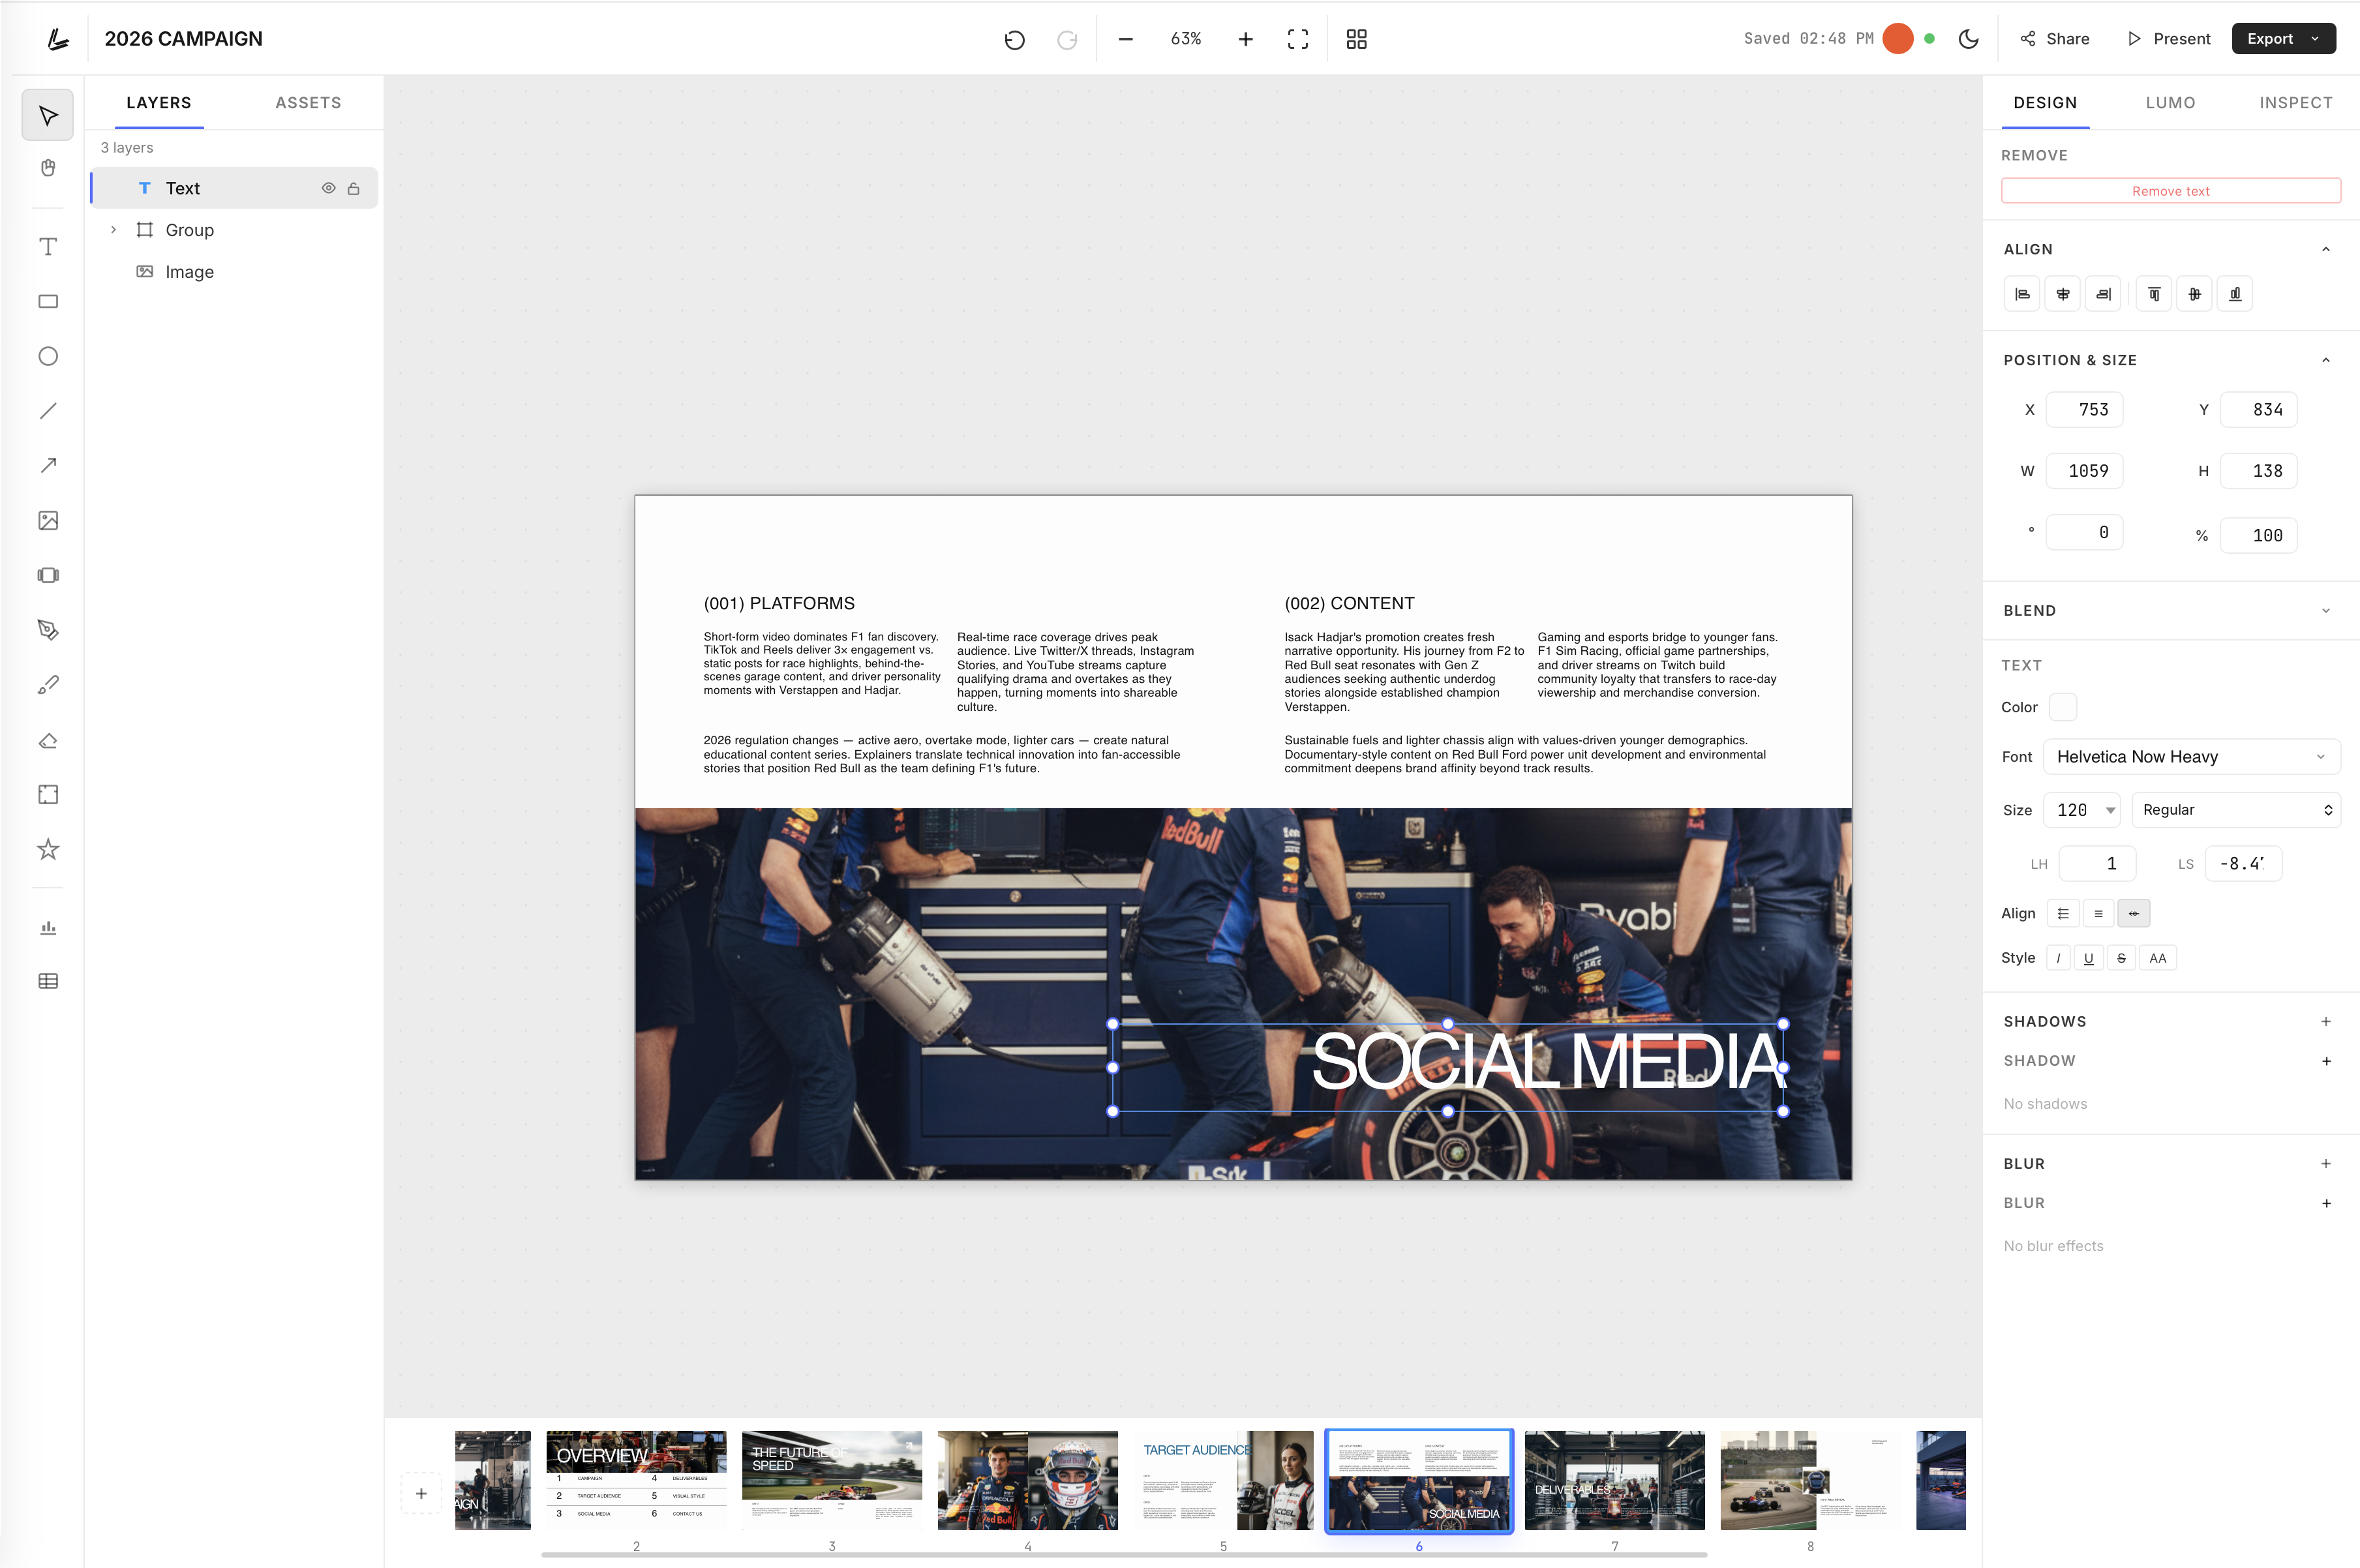Select the Text tool in toolbar
2360x1568 pixels.
click(48, 247)
